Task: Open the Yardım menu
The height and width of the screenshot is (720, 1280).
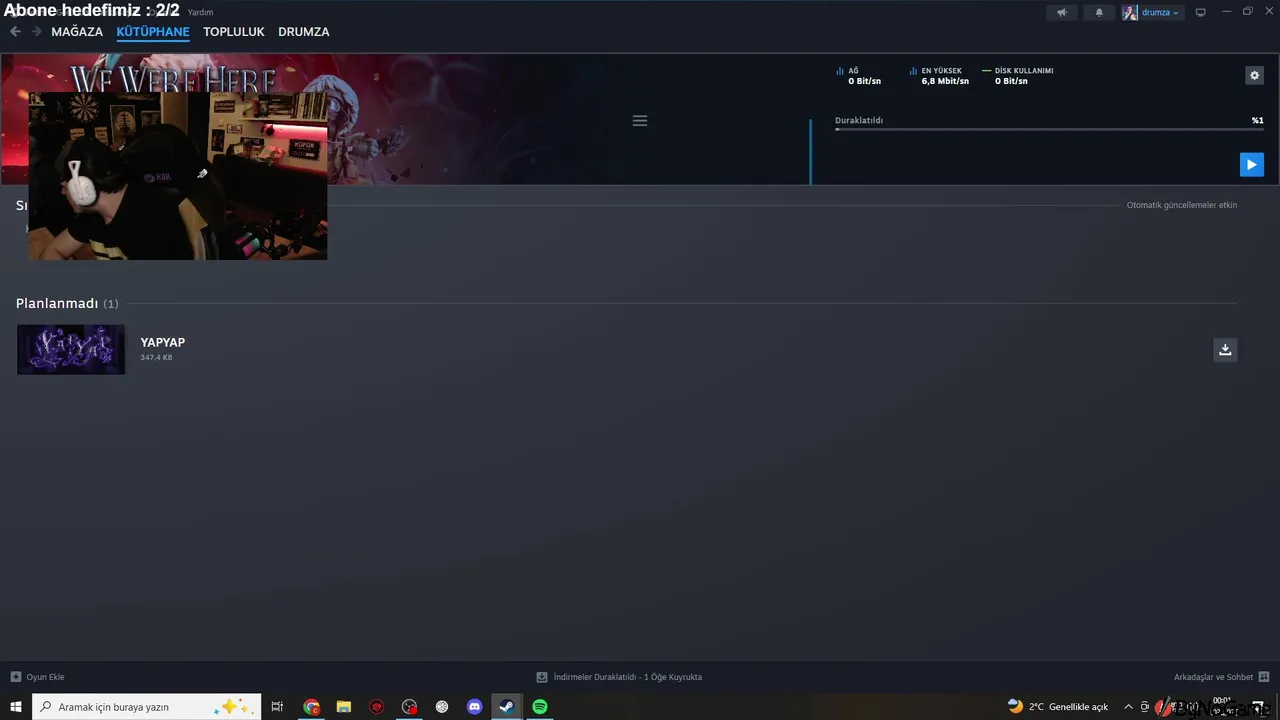Action: pos(200,13)
